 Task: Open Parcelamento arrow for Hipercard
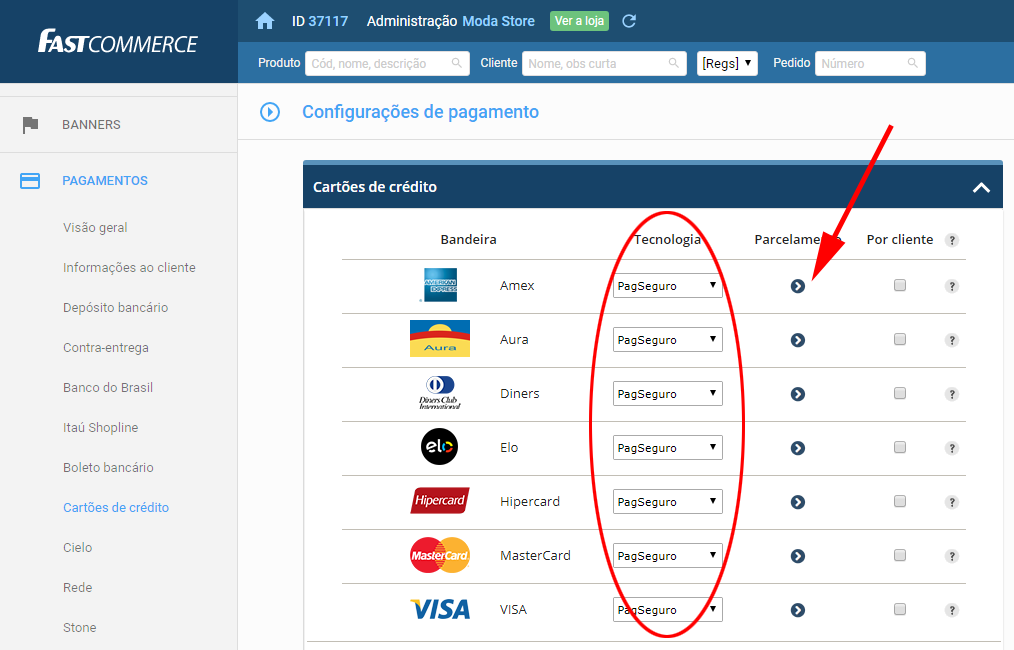pyautogui.click(x=797, y=502)
